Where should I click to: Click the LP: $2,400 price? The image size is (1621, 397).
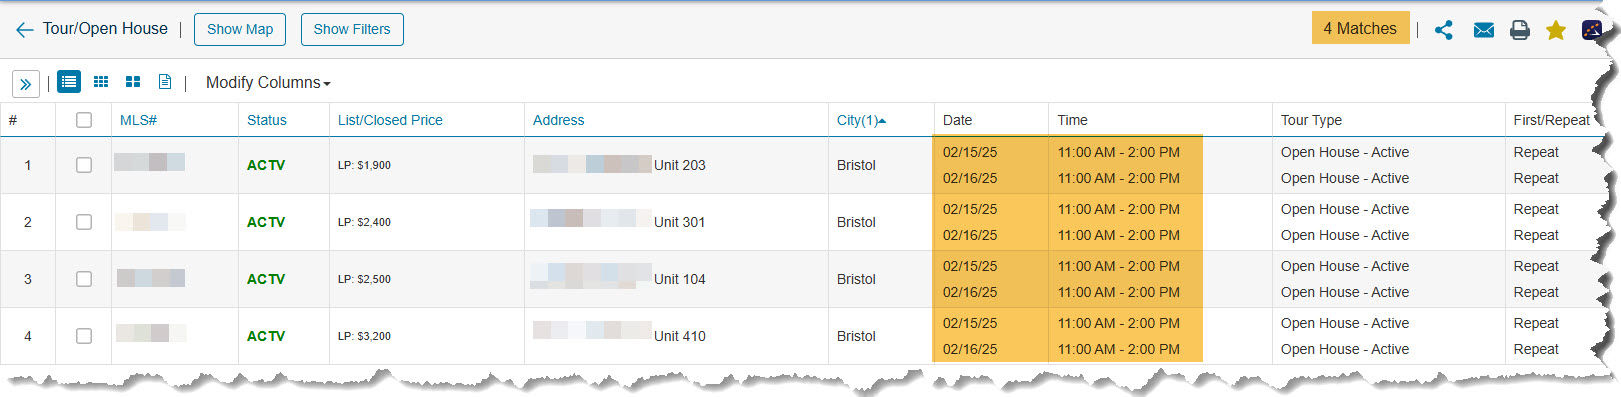(364, 222)
